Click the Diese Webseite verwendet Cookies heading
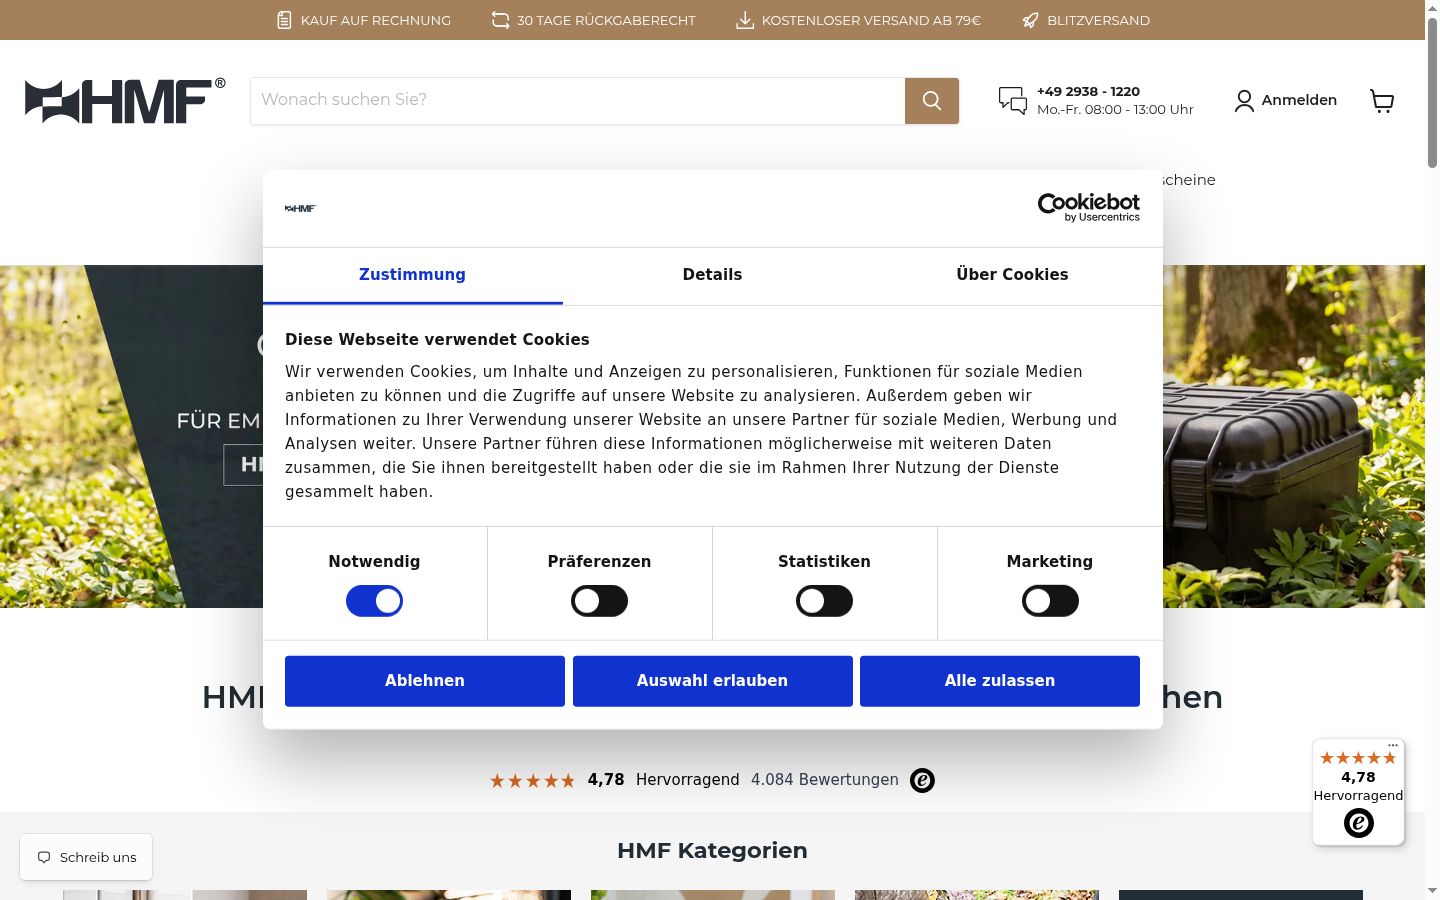Image resolution: width=1440 pixels, height=900 pixels. pyautogui.click(x=437, y=340)
